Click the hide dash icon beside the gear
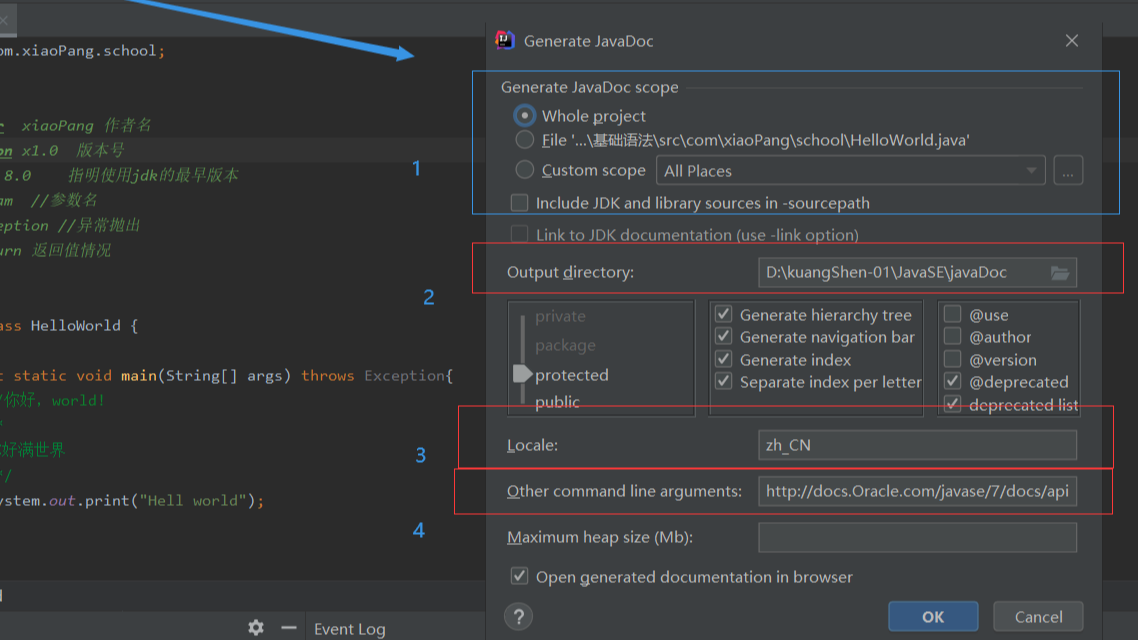Viewport: 1138px width, 640px height. [x=288, y=628]
